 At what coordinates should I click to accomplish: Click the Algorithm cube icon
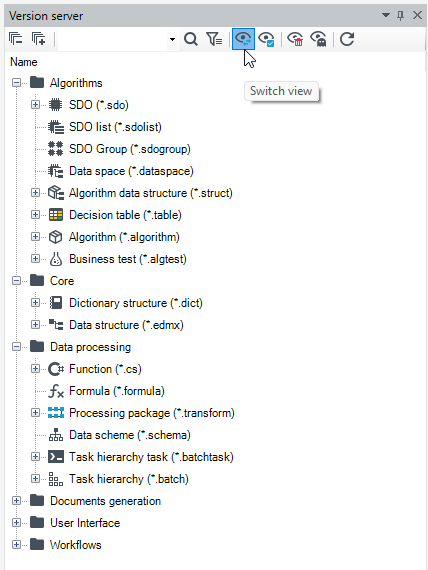[x=56, y=237]
